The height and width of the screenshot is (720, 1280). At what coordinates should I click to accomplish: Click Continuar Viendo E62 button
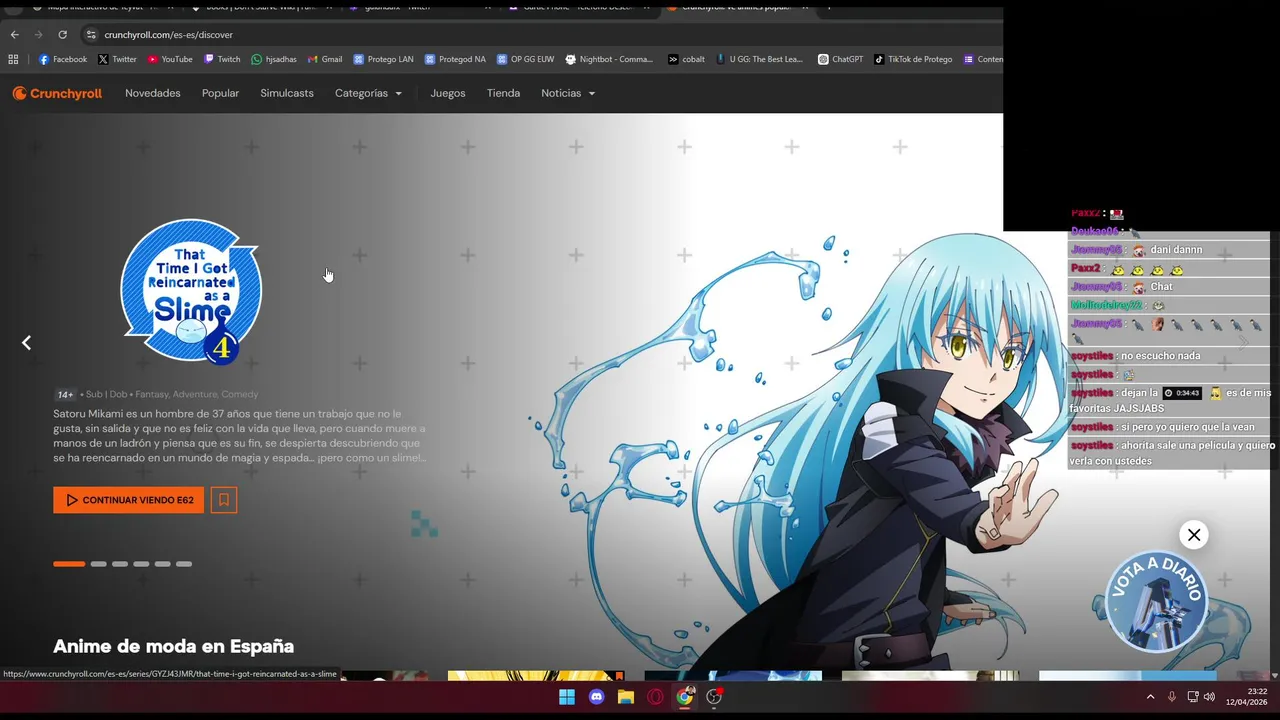(128, 500)
